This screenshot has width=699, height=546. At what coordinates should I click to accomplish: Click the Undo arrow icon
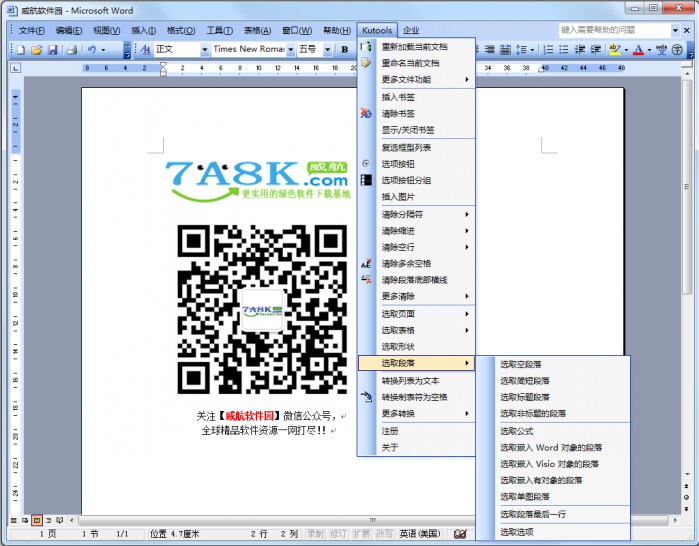[92, 49]
